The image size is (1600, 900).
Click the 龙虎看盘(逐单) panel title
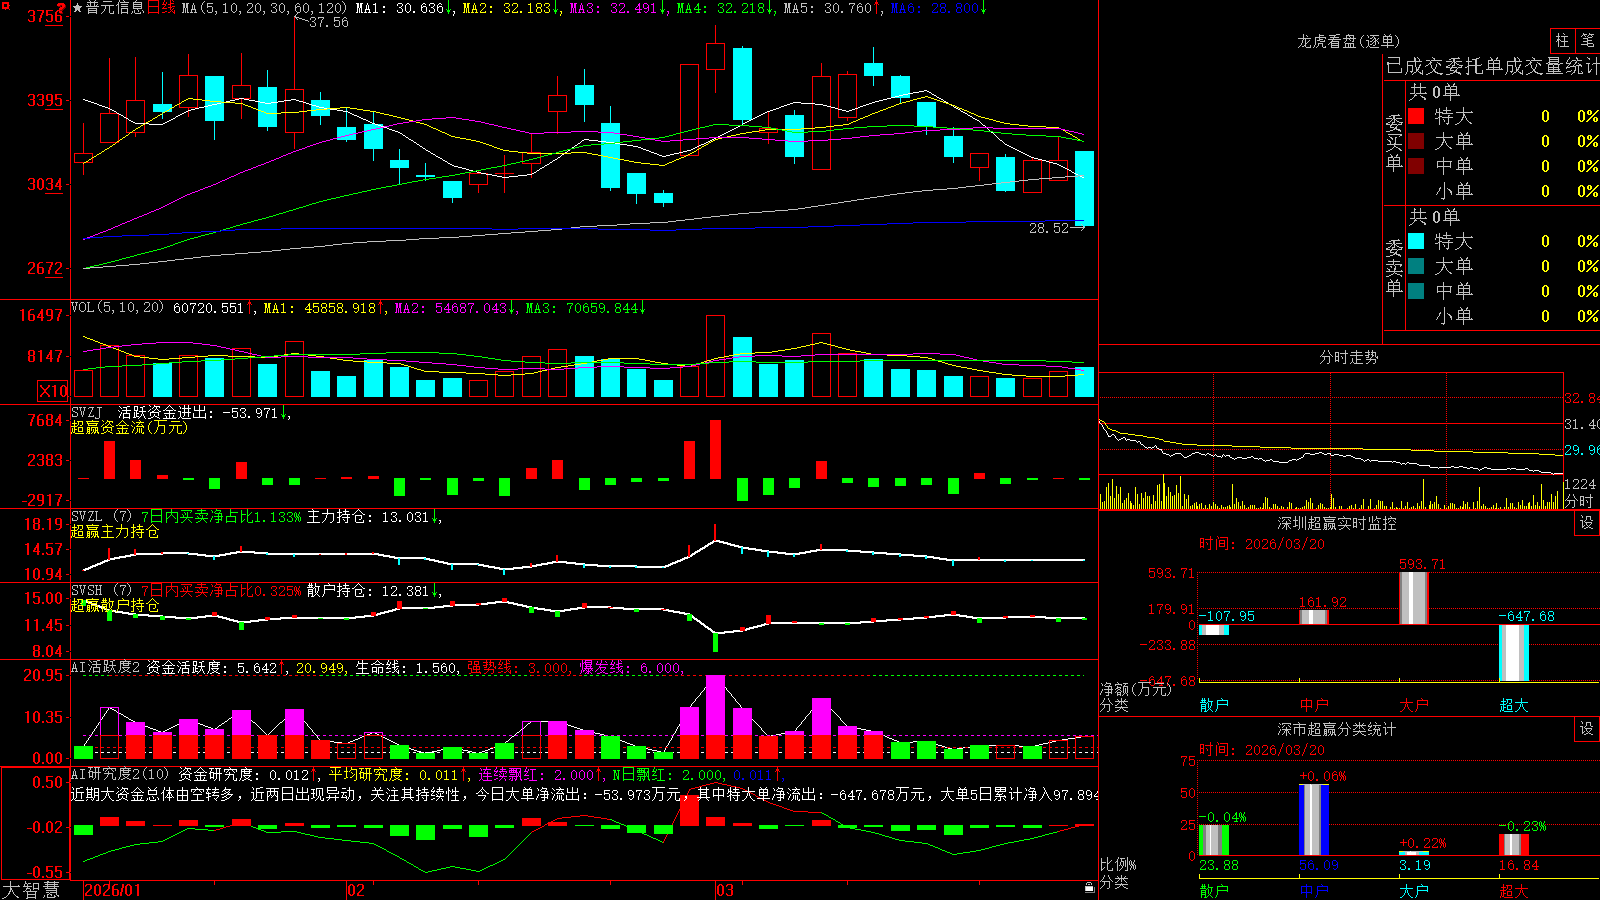(1348, 41)
